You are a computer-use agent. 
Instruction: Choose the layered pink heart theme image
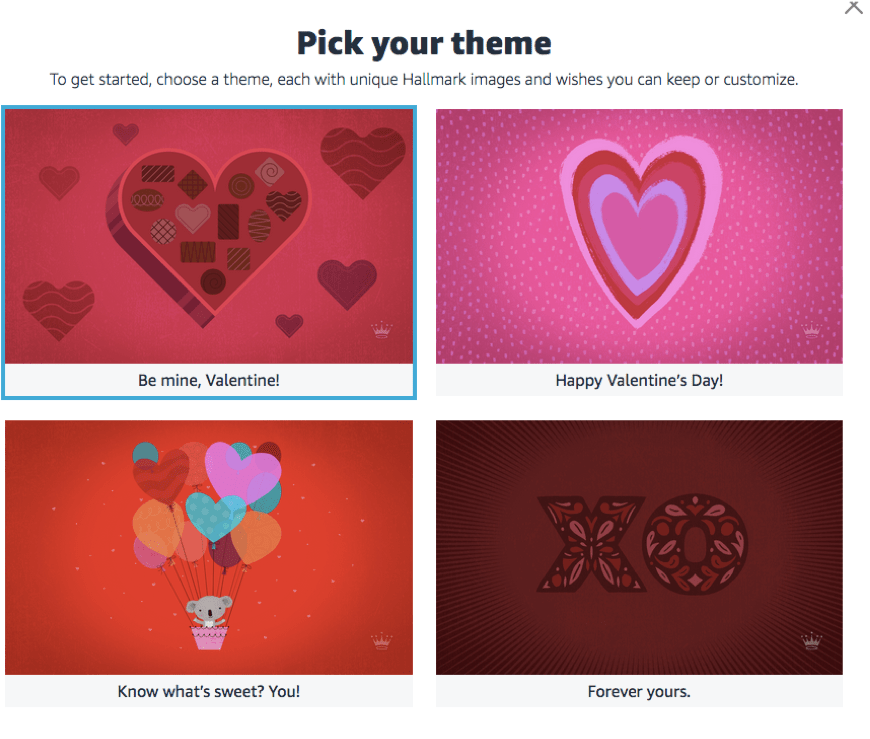tap(639, 236)
